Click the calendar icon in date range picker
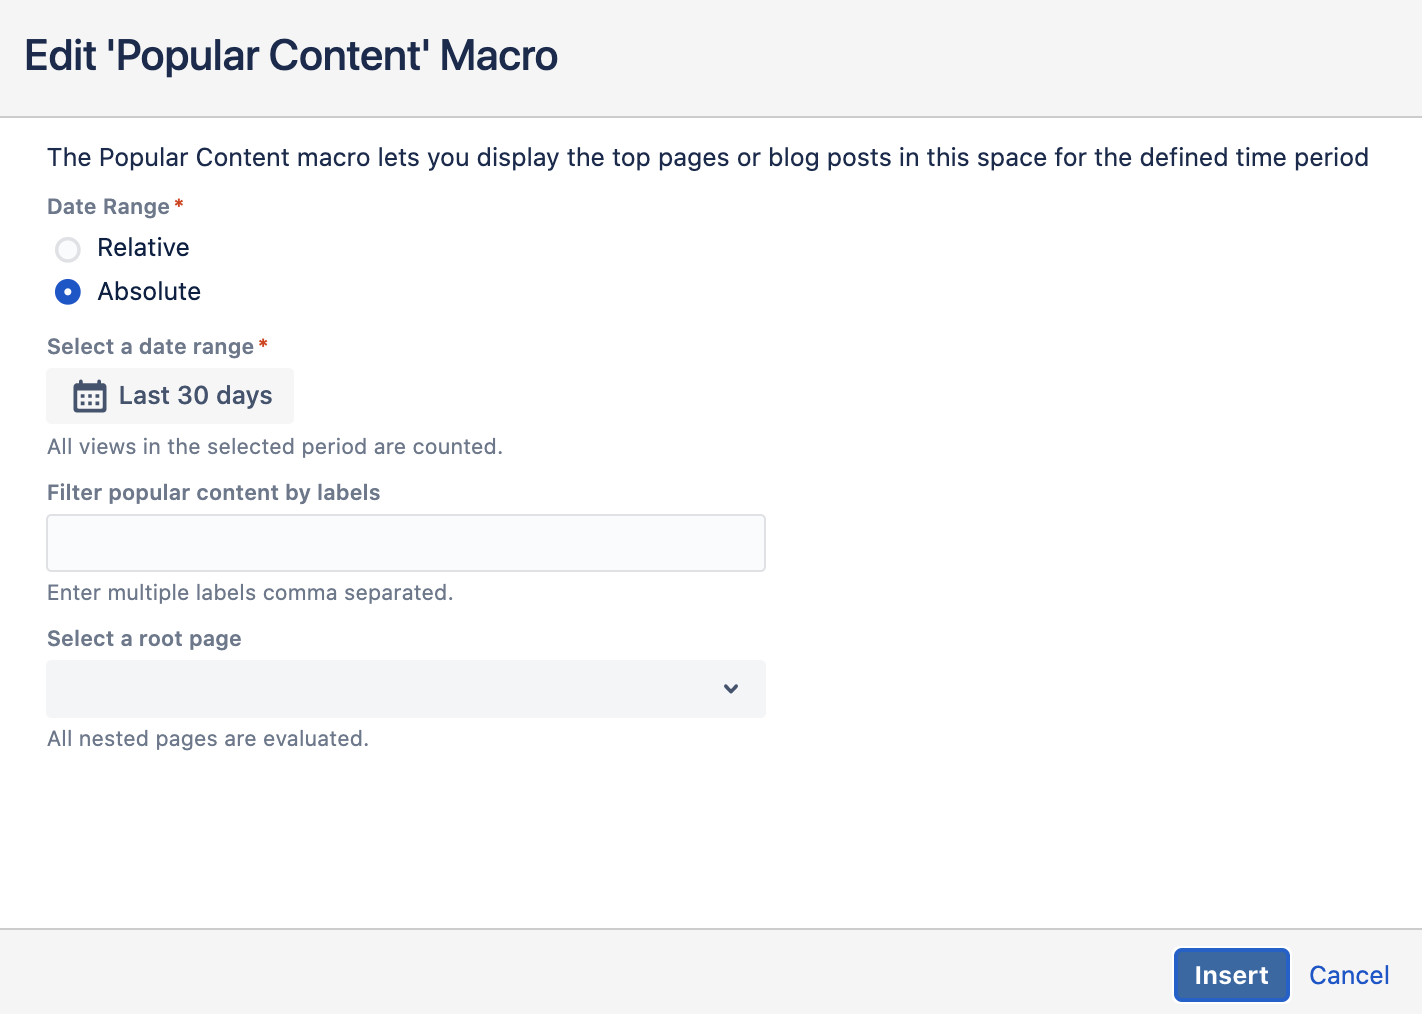 point(90,396)
